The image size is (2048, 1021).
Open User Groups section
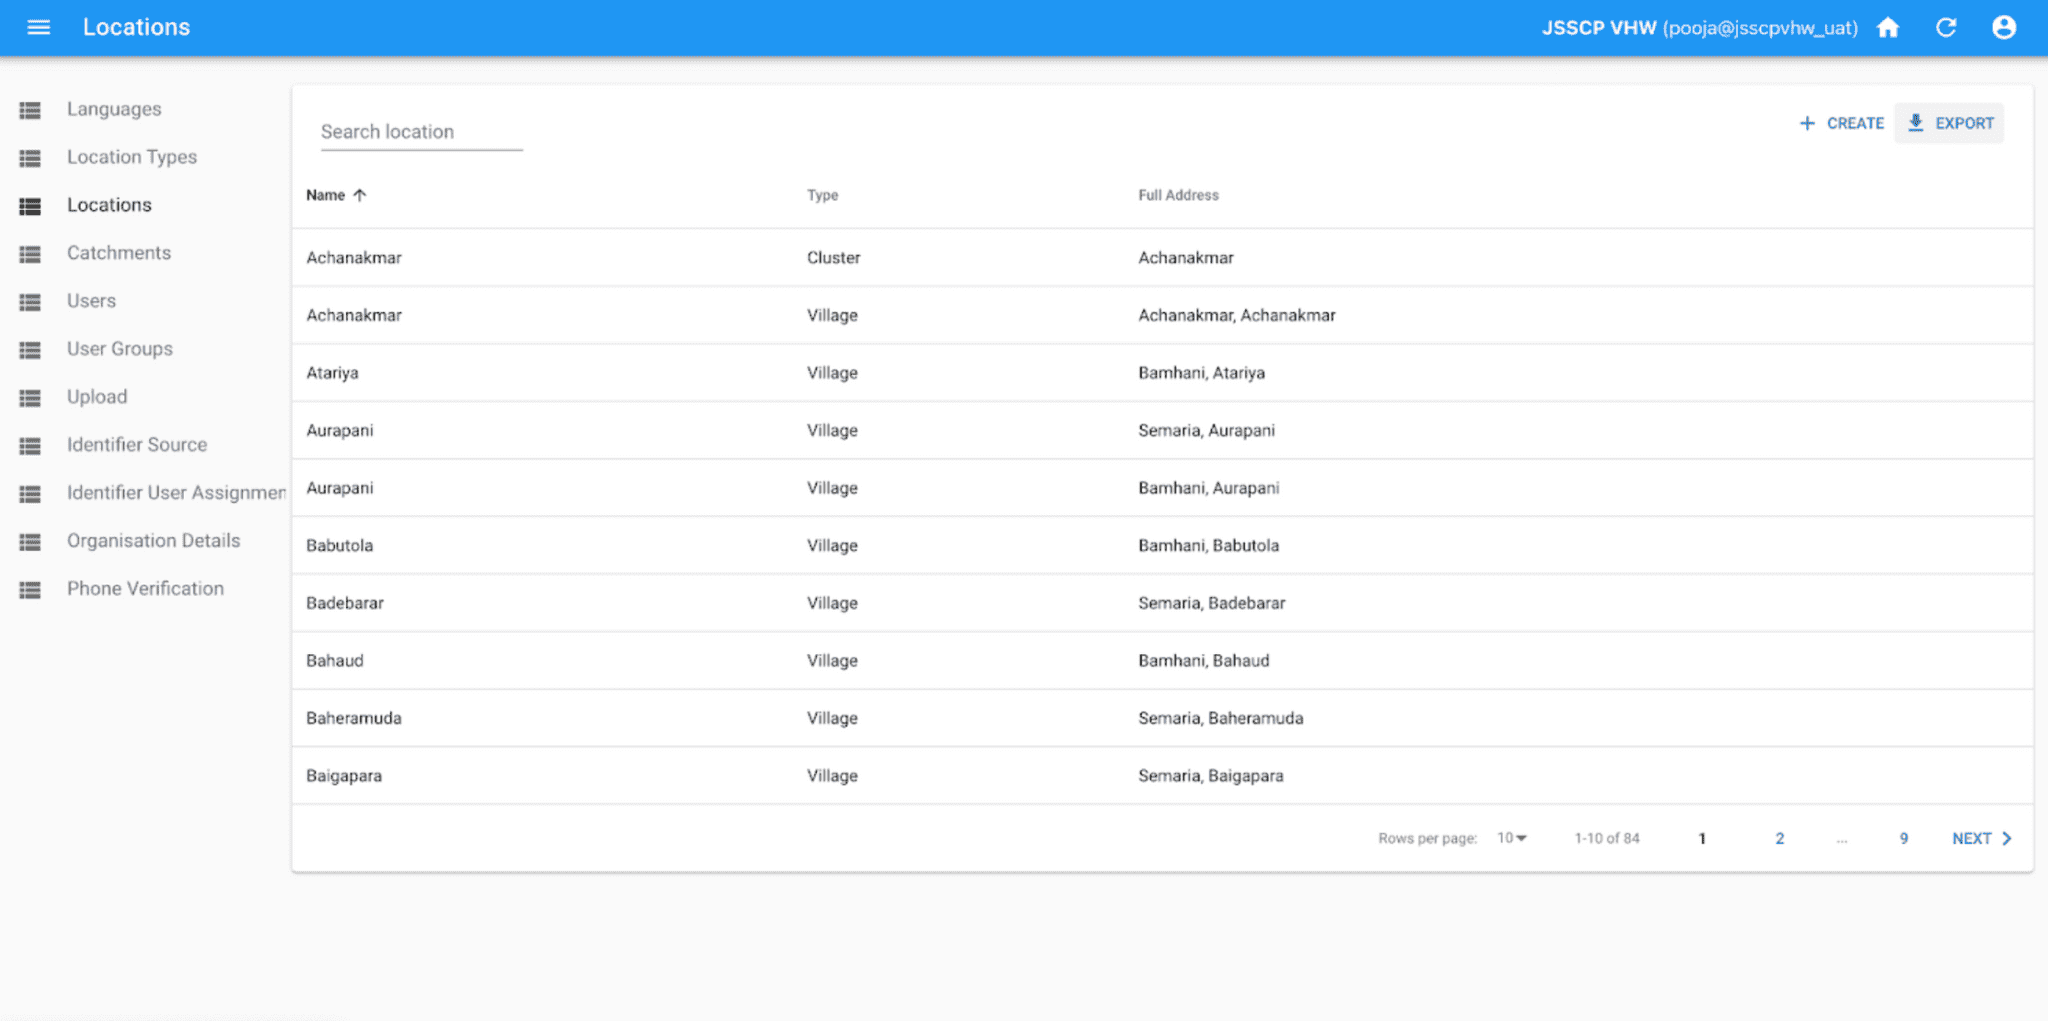pyautogui.click(x=120, y=349)
